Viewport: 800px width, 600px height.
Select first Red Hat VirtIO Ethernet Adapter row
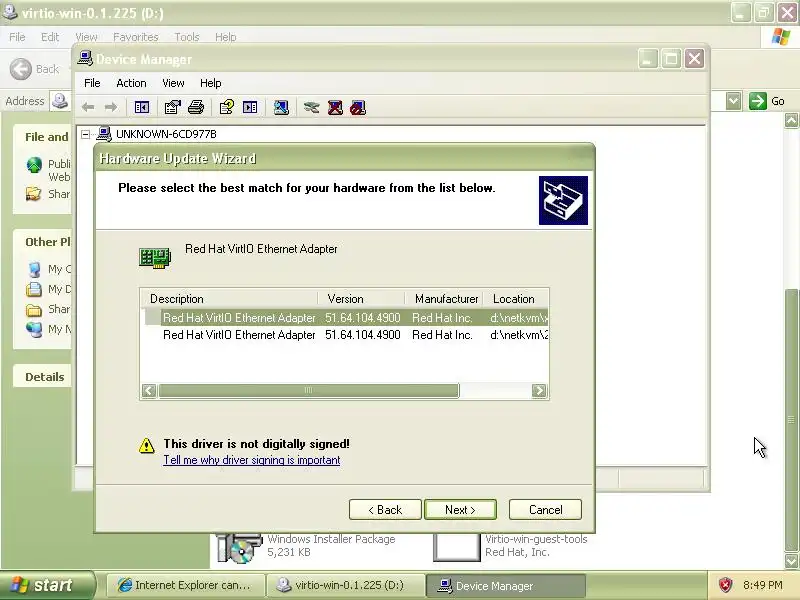344,317
